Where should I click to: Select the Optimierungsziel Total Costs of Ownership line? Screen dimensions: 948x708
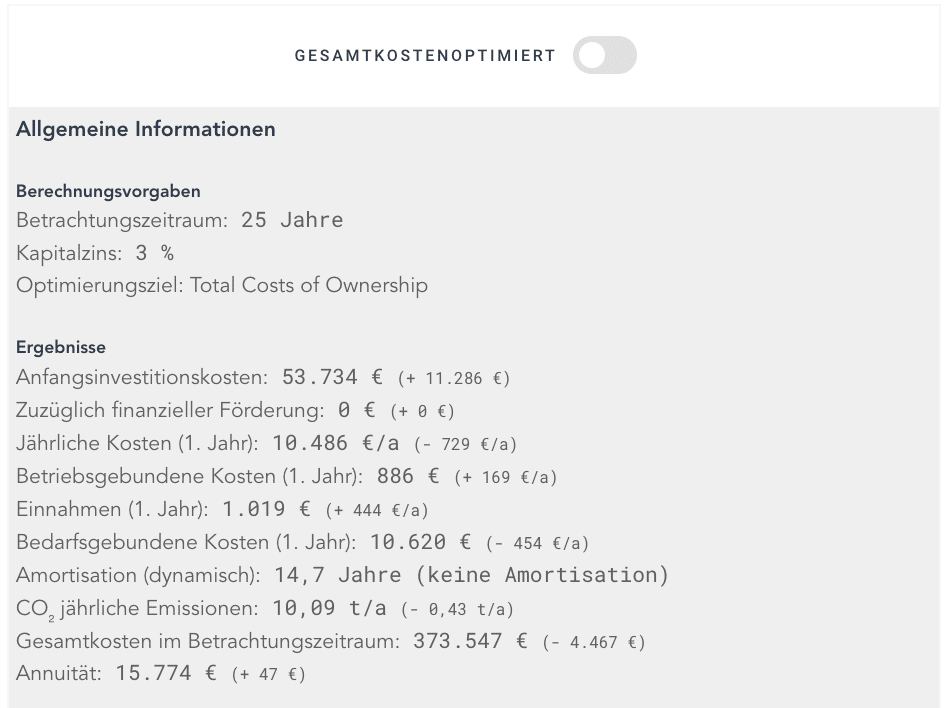coord(223,285)
